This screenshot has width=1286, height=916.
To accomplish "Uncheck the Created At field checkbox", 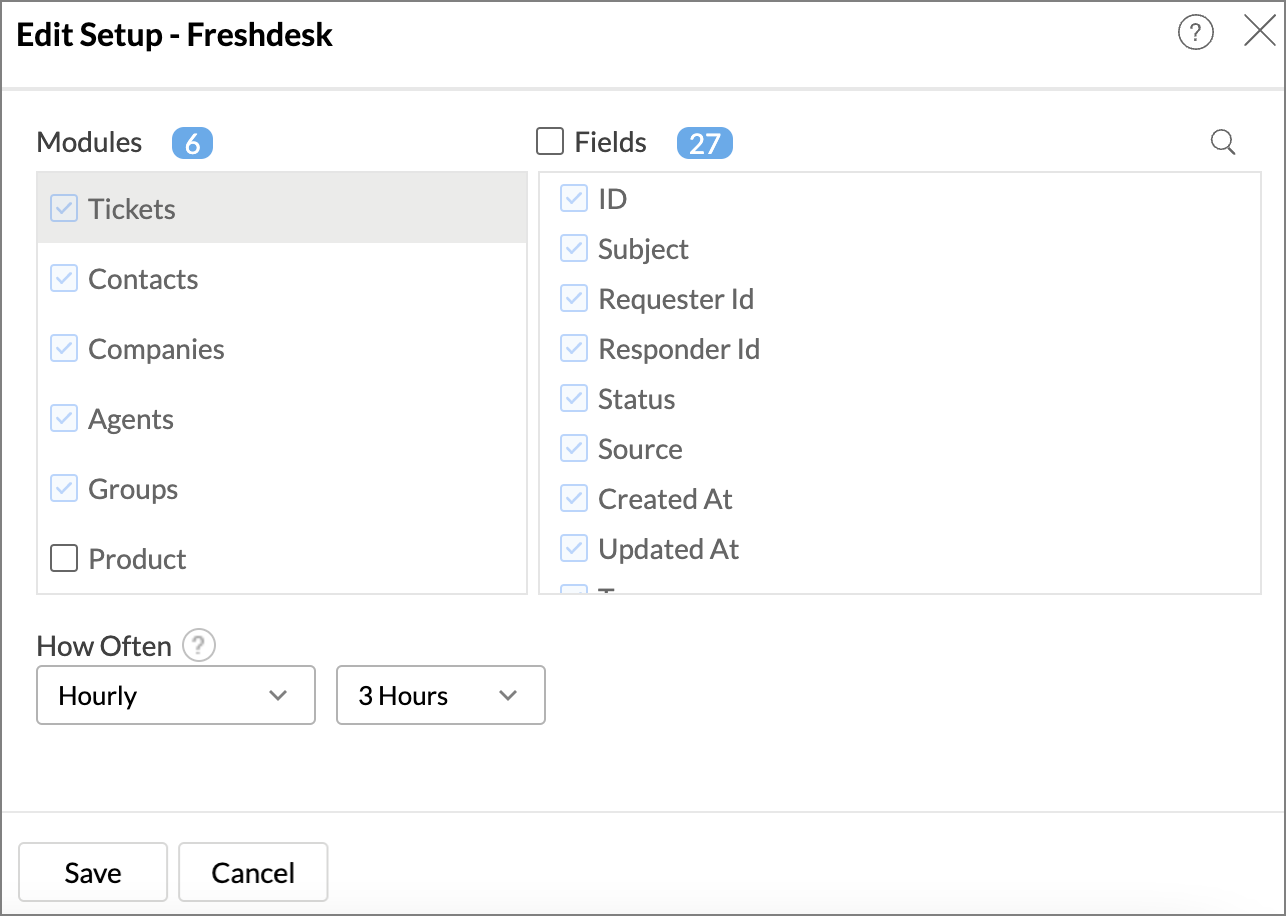I will pyautogui.click(x=574, y=498).
